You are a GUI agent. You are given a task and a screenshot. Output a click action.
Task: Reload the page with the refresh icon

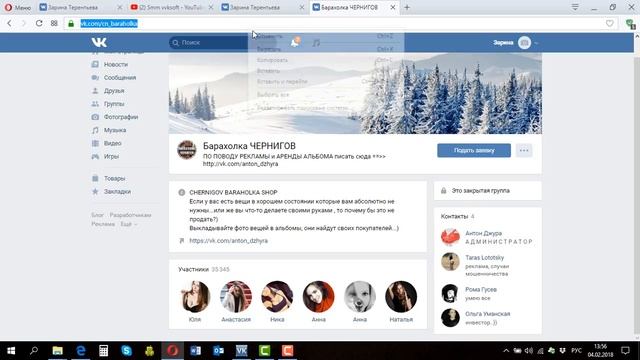coord(39,23)
